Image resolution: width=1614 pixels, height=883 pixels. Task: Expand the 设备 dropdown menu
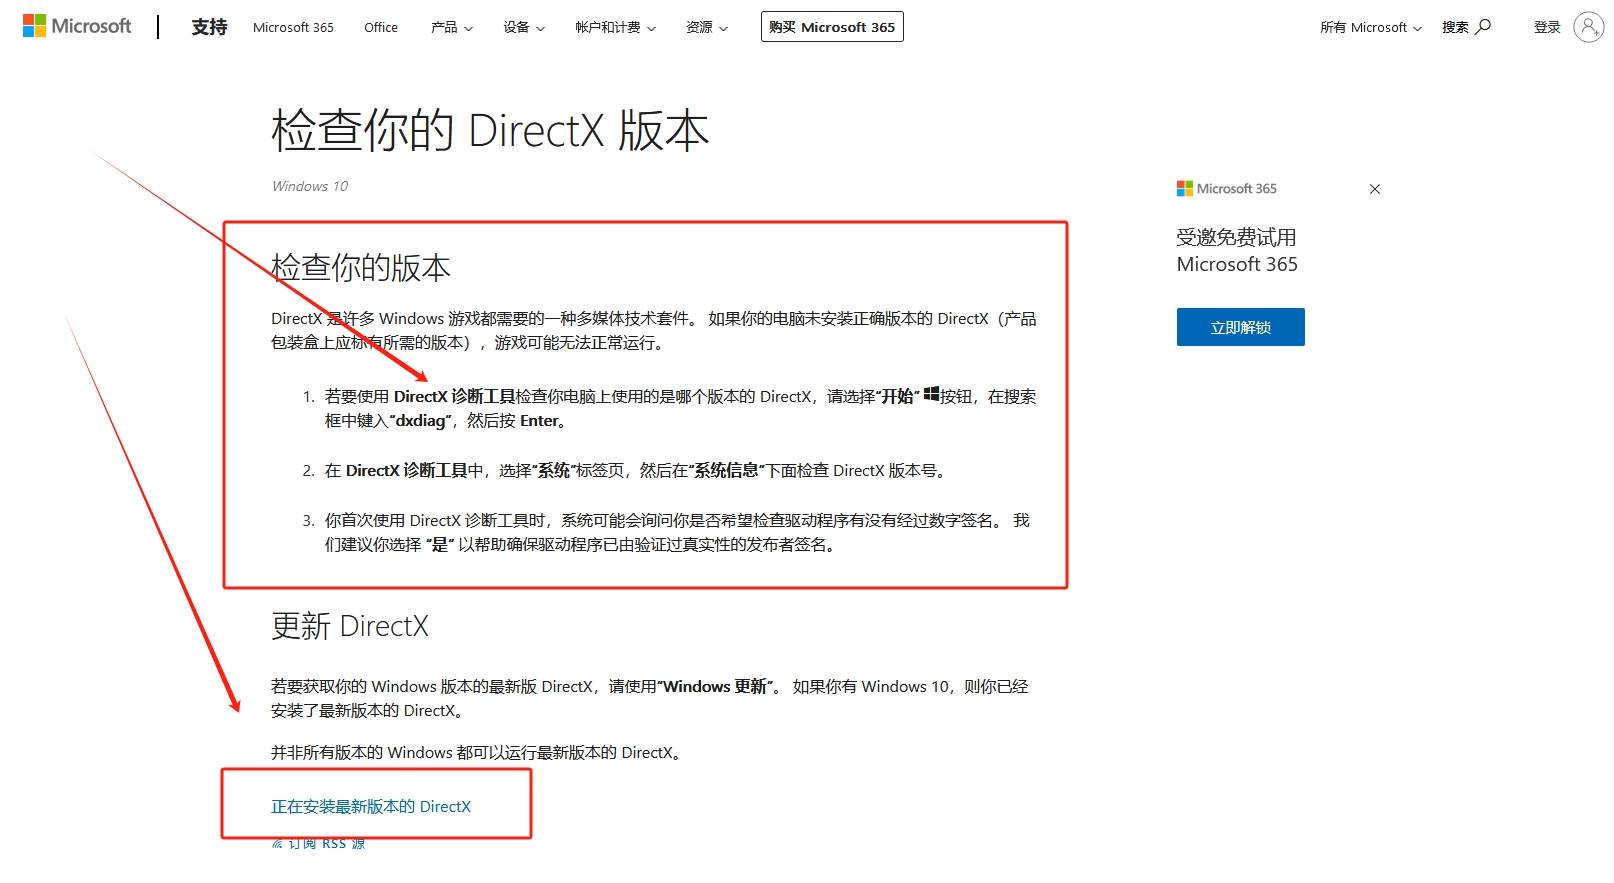coord(523,27)
